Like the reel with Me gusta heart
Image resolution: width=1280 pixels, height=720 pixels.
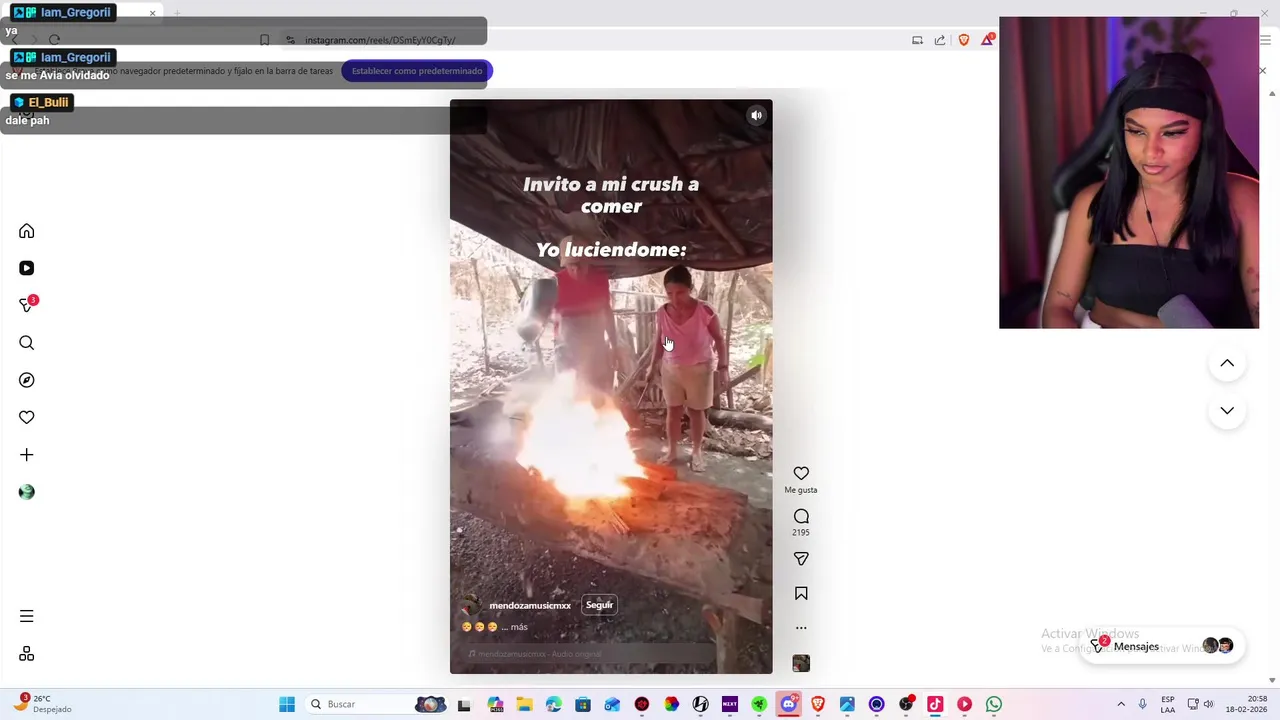coord(801,474)
